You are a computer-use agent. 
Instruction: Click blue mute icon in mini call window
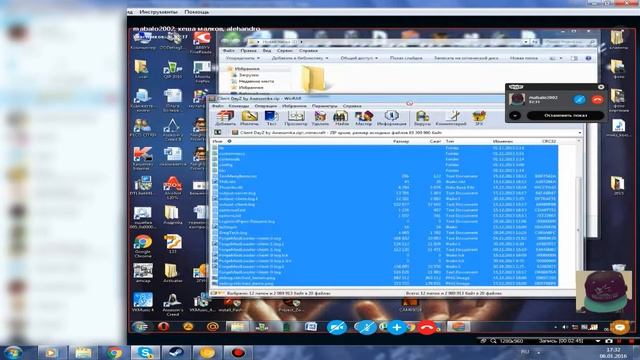(579, 99)
